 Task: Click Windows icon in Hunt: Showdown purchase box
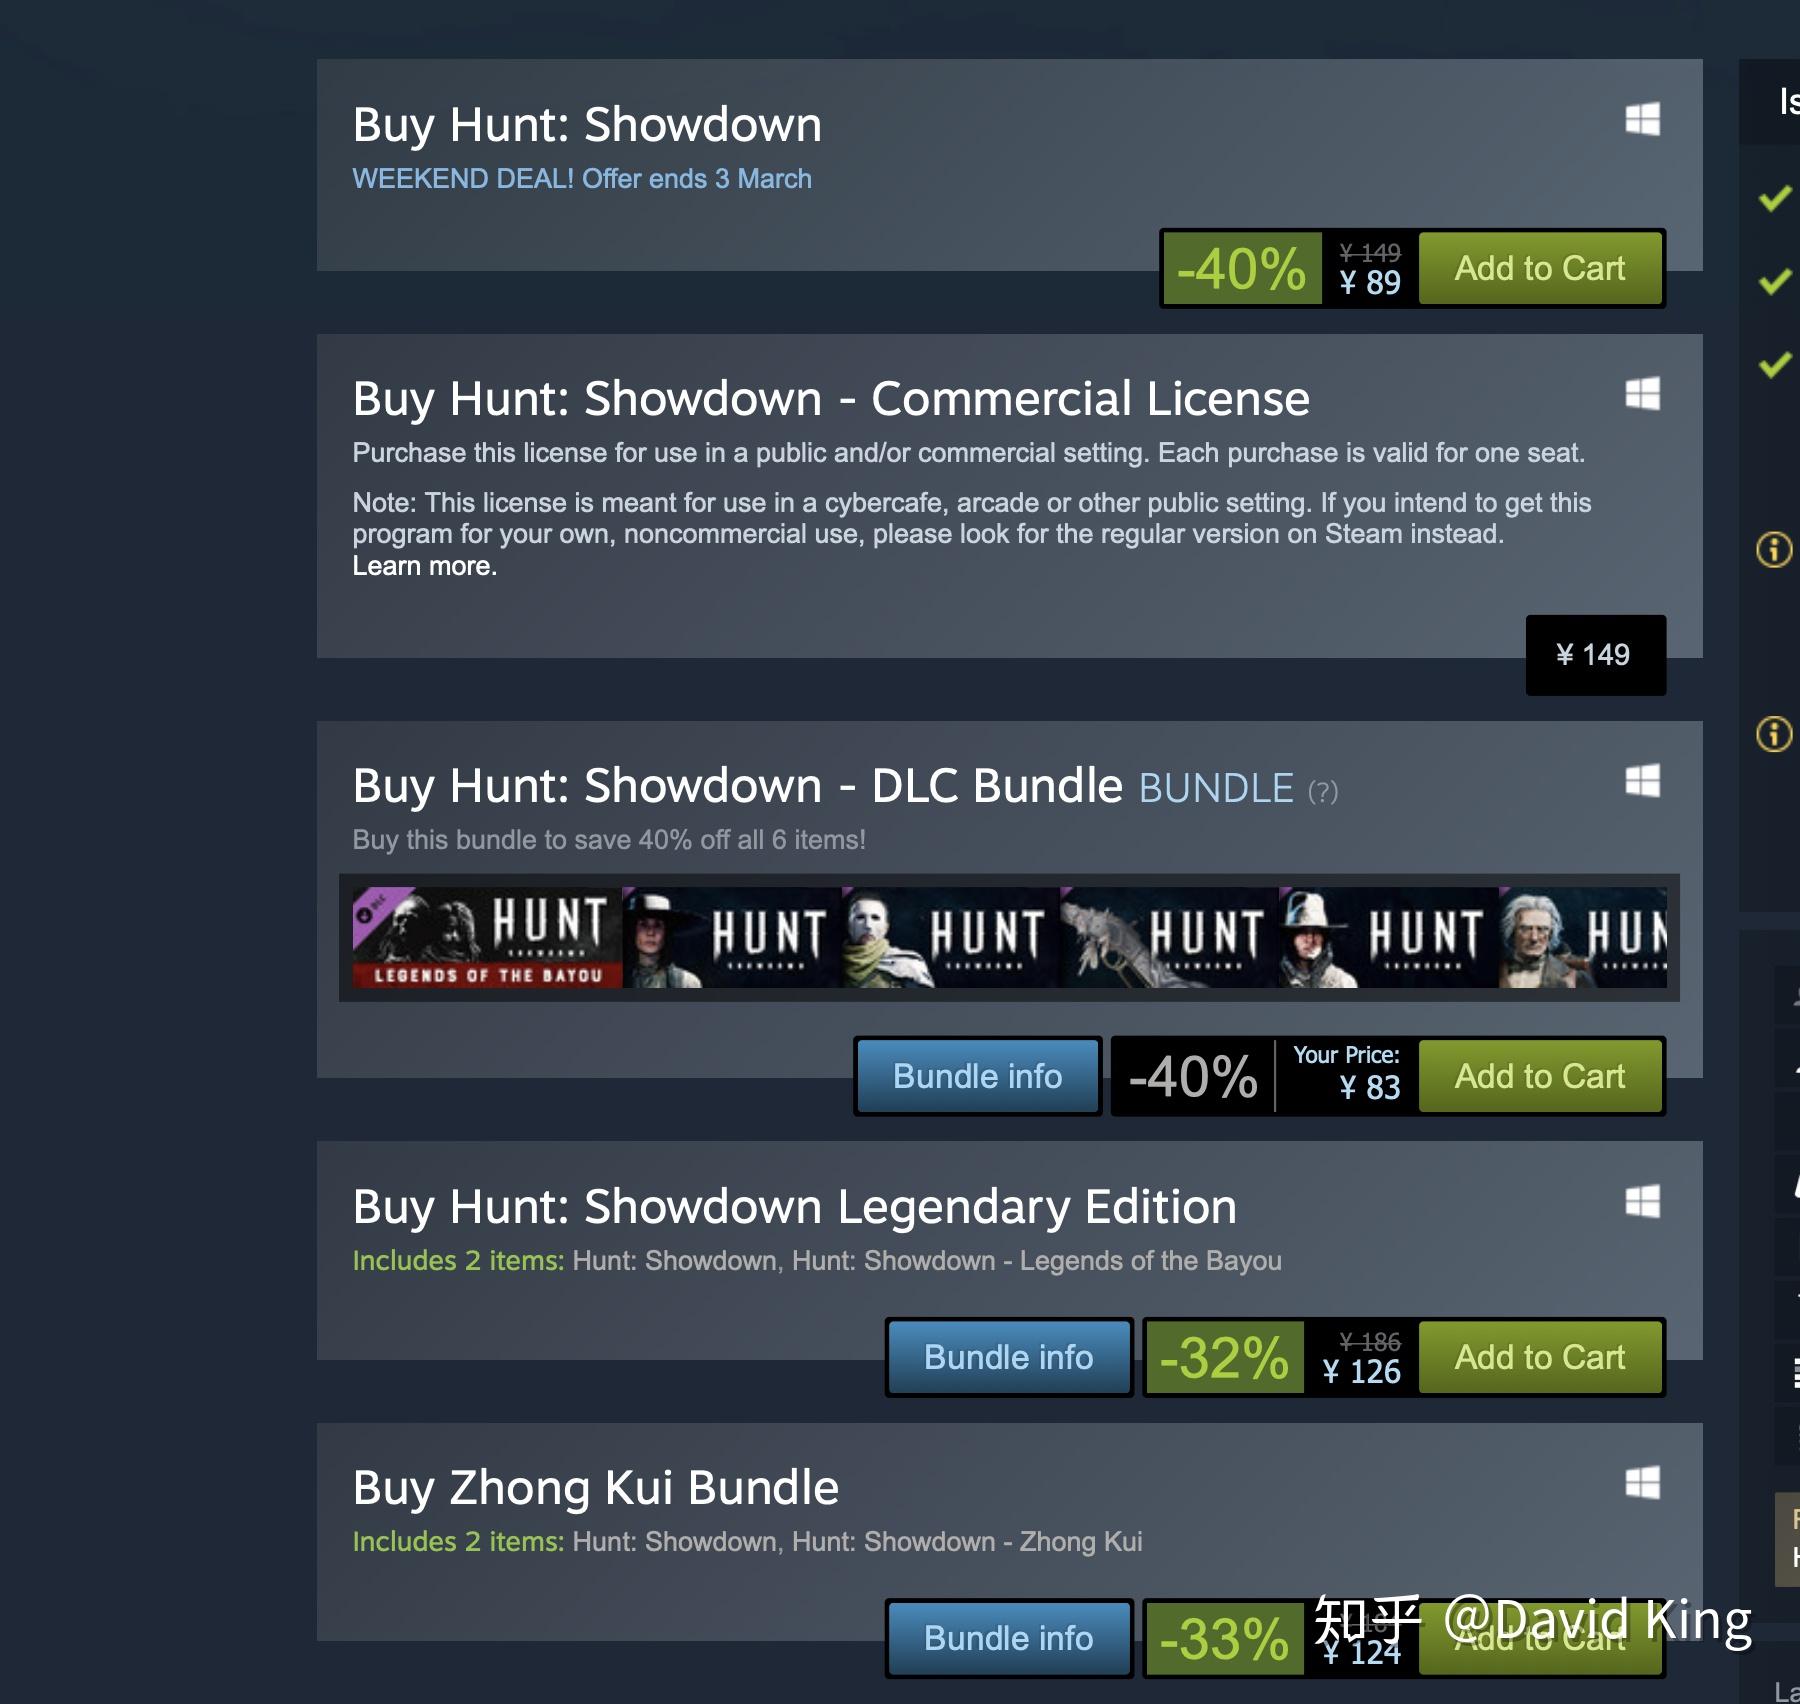tap(1642, 119)
